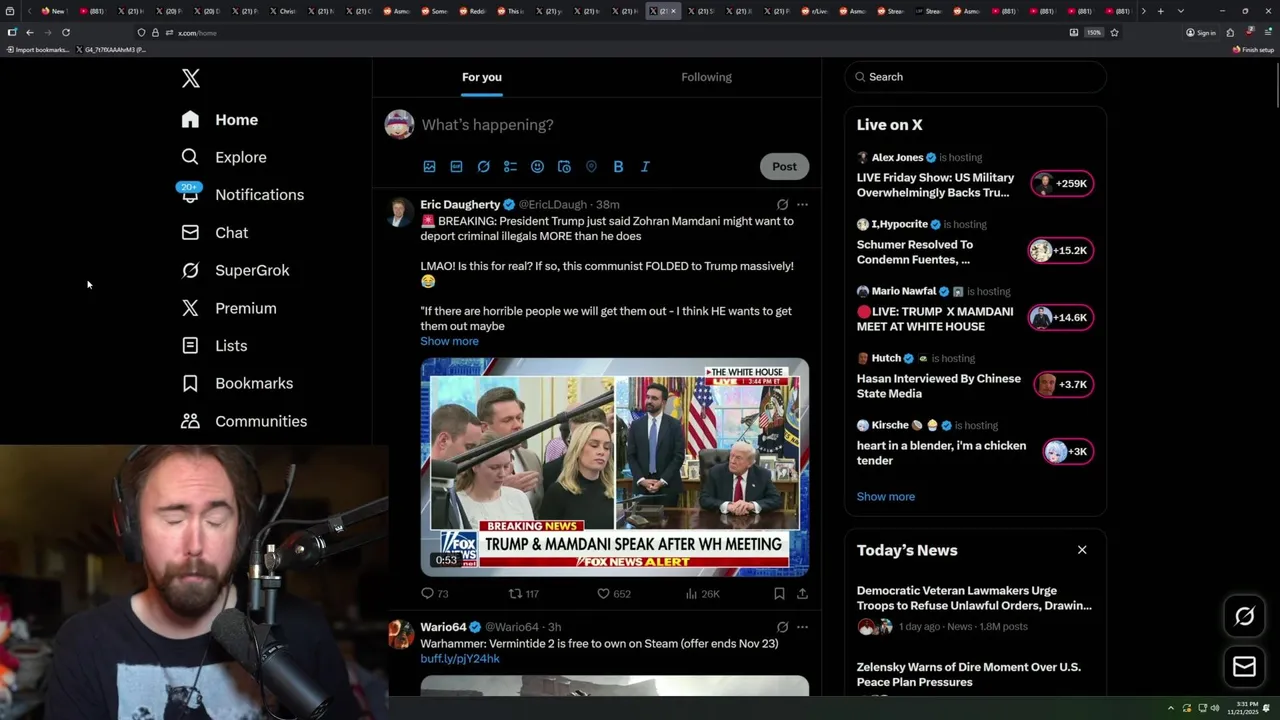Open Chat from the sidebar
1280x720 pixels.
pos(215,233)
